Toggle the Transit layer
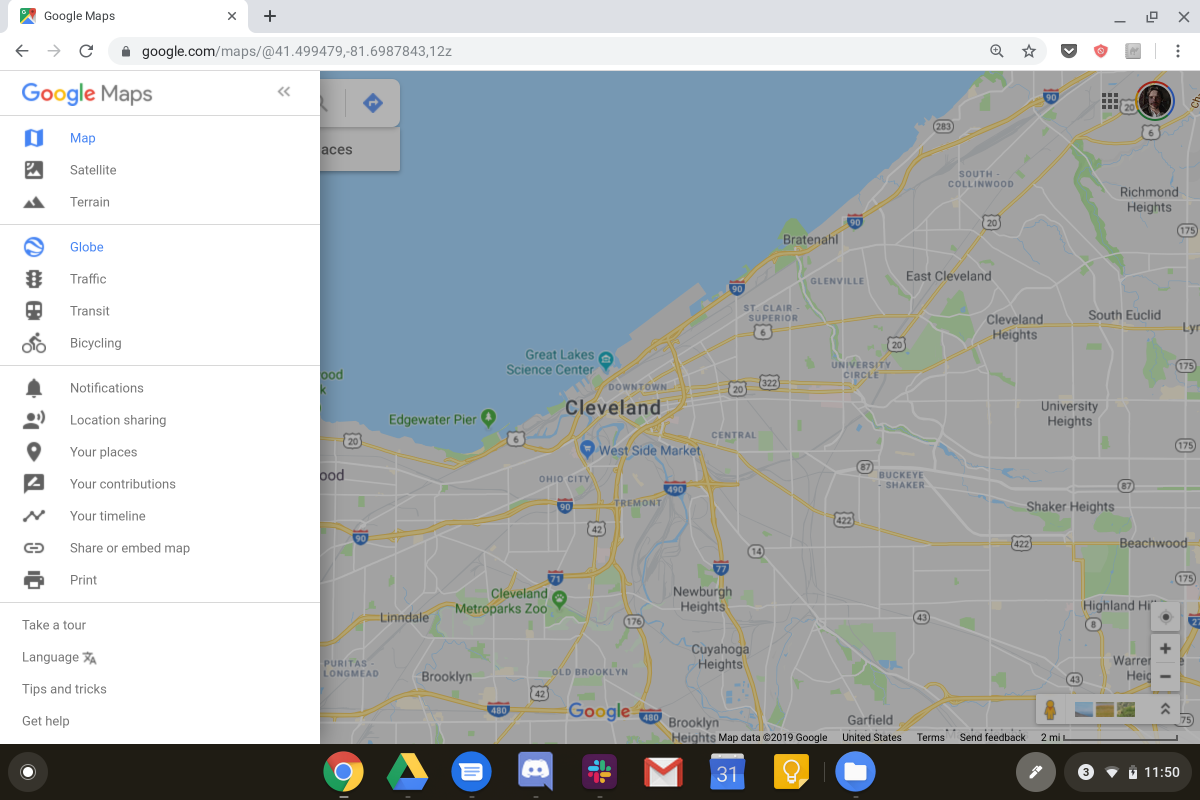 coord(89,311)
